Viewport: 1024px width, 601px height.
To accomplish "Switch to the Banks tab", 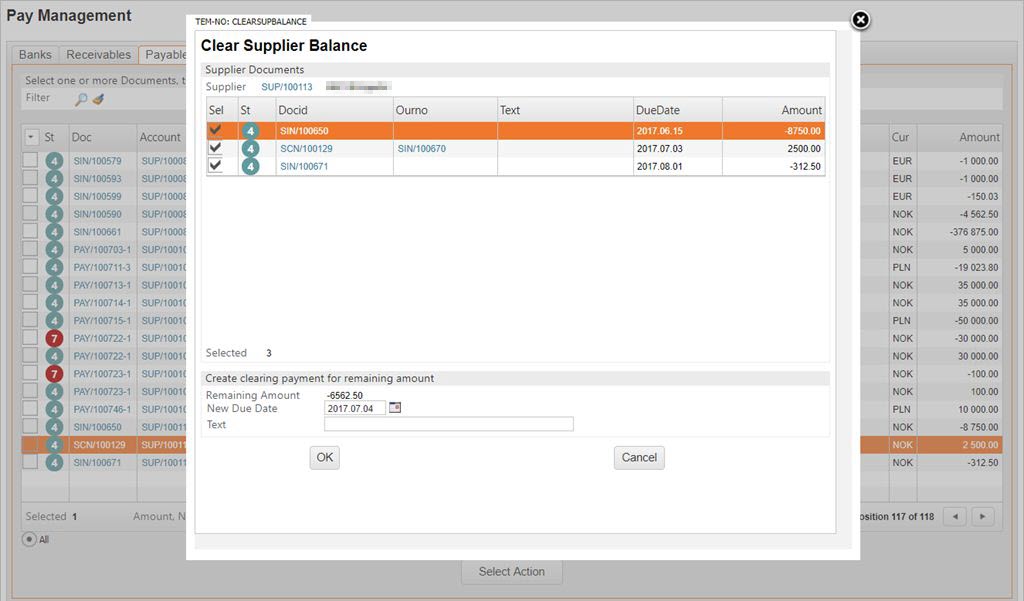I will (x=35, y=55).
